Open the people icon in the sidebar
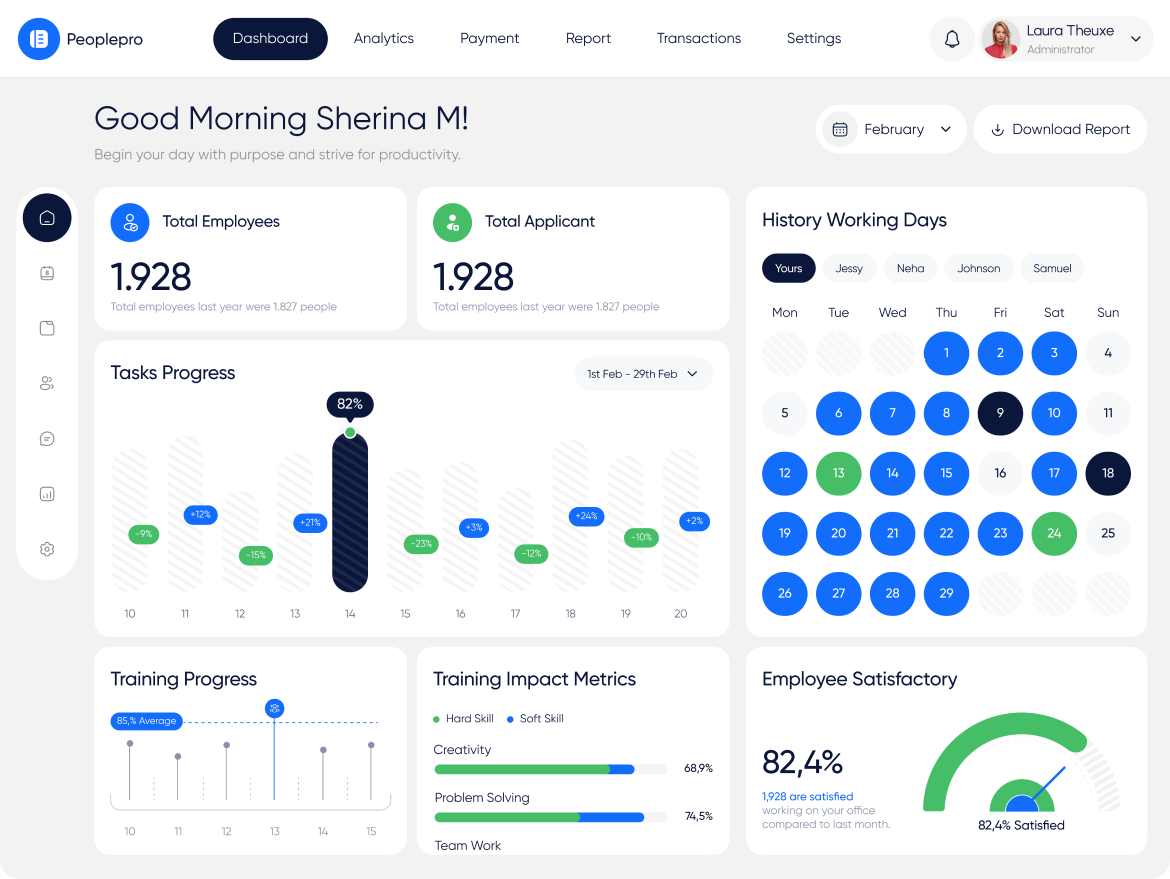Screen dimensions: 1170x879 pos(47,383)
